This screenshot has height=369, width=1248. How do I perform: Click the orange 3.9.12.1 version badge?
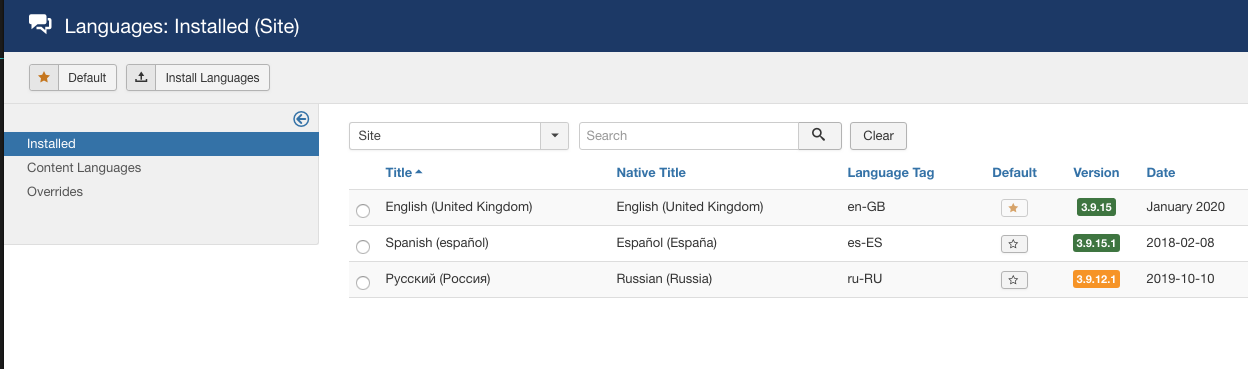click(x=1096, y=279)
